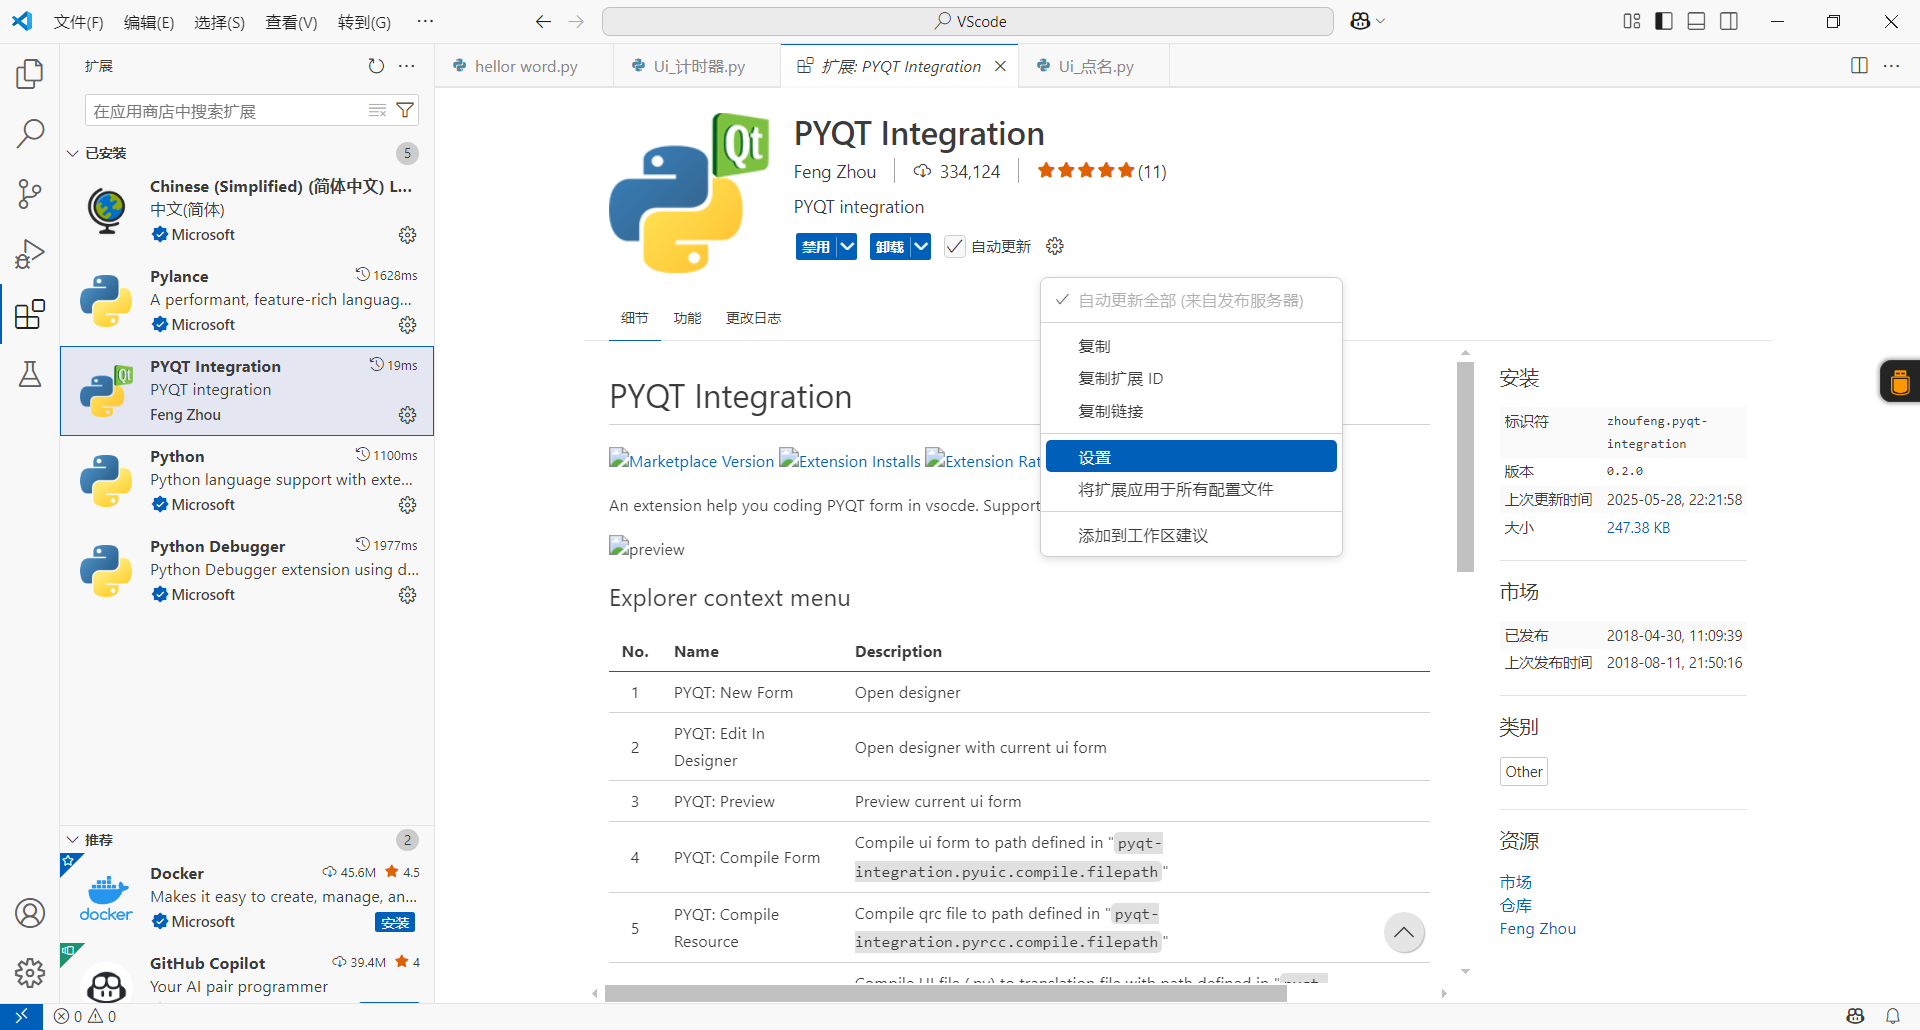Click the extension search input field
The width and height of the screenshot is (1920, 1030).
tap(230, 110)
